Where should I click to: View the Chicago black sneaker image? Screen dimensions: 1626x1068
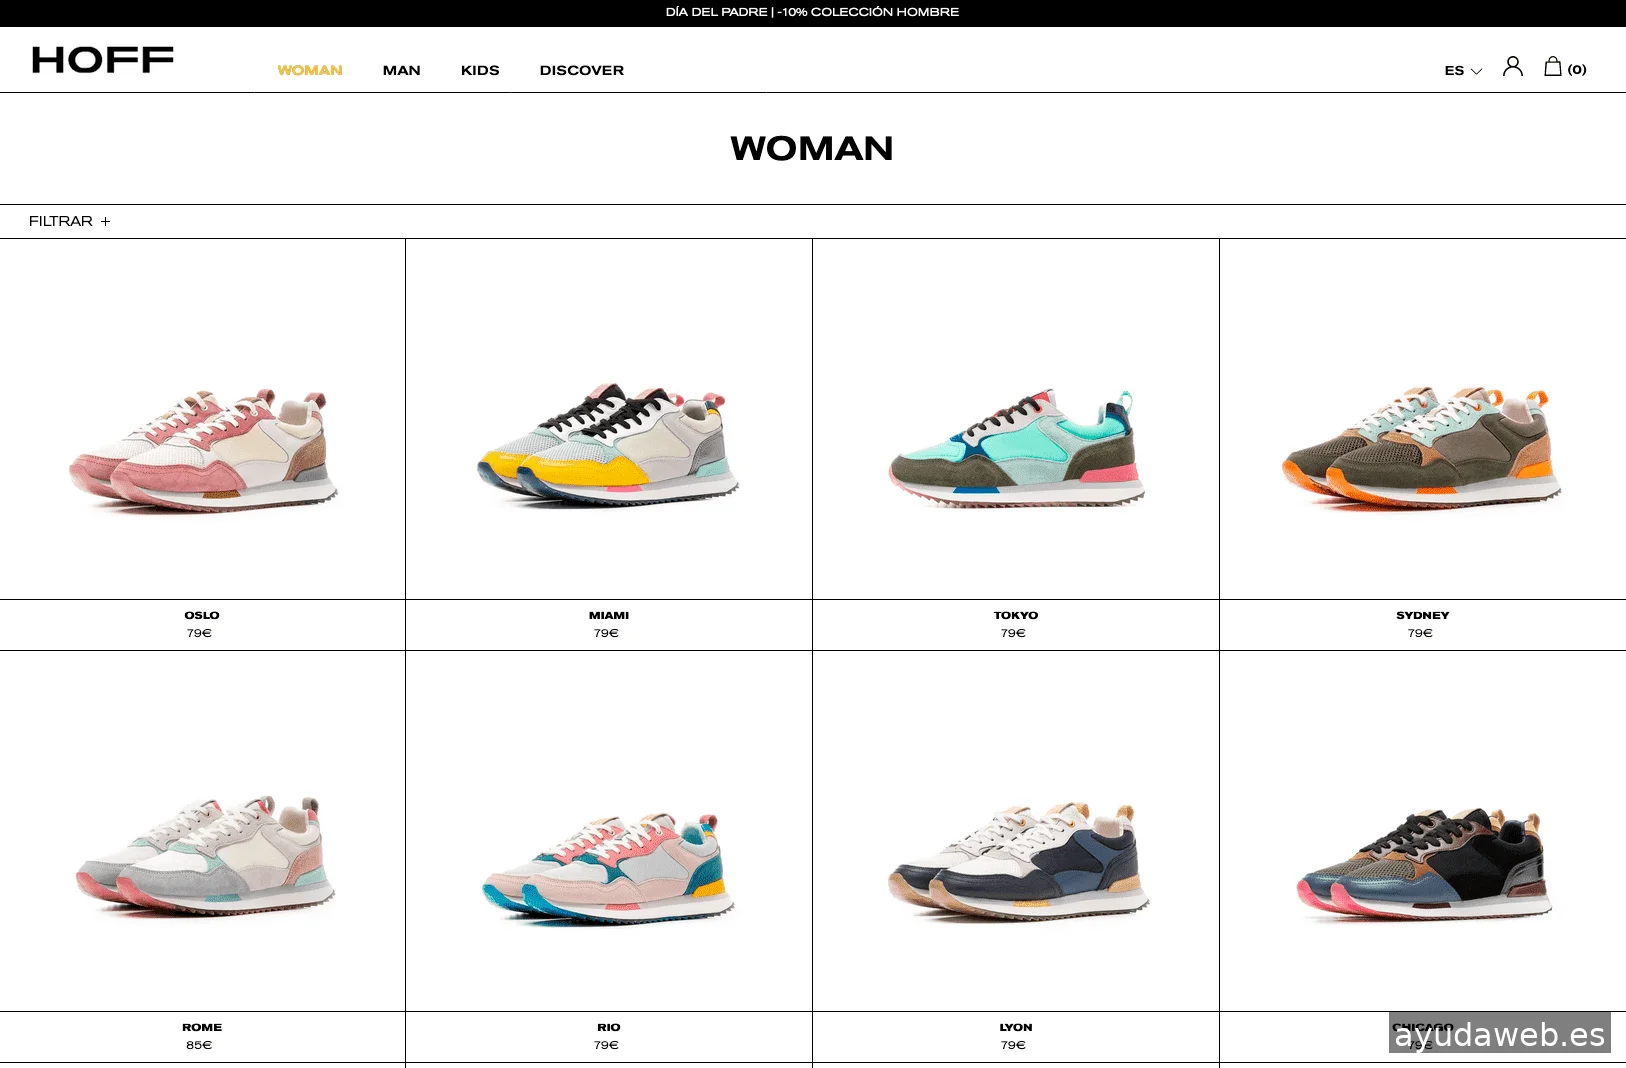click(x=1422, y=862)
